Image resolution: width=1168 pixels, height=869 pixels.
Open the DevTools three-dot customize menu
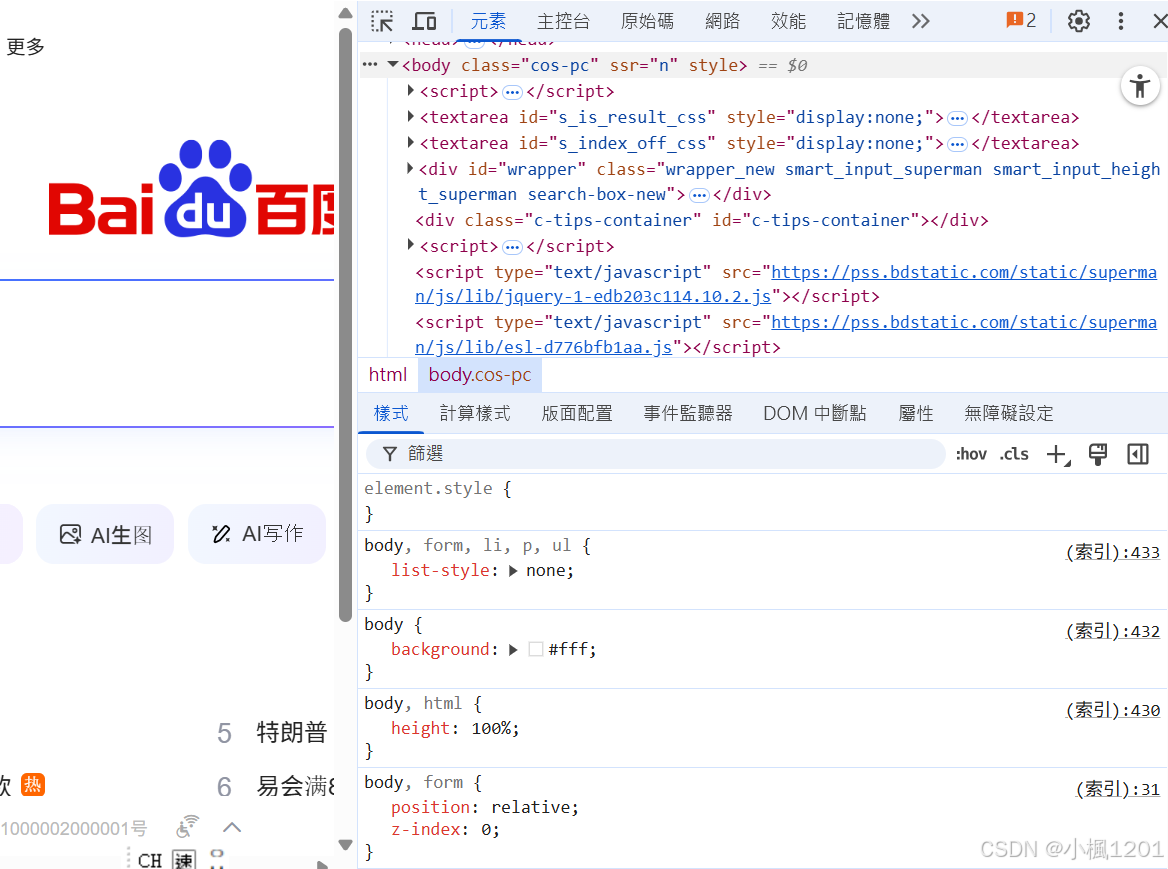coord(1120,21)
